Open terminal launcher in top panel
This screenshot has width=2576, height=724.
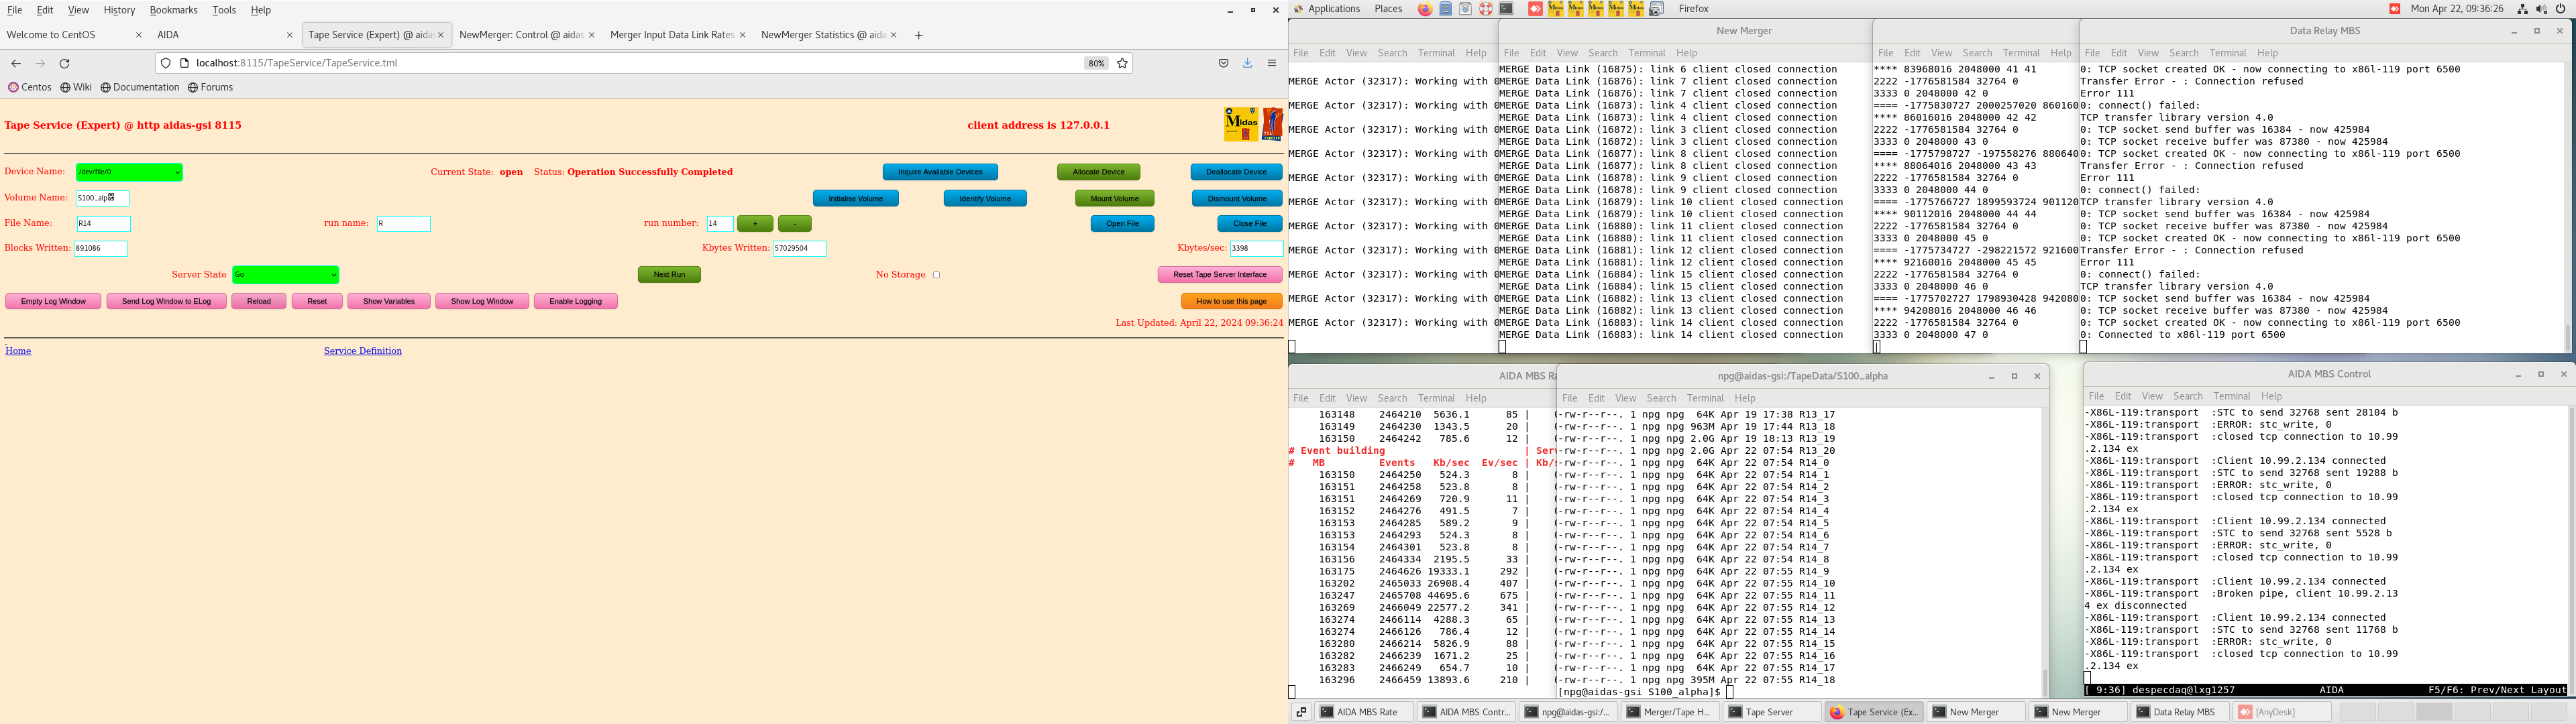point(1506,9)
